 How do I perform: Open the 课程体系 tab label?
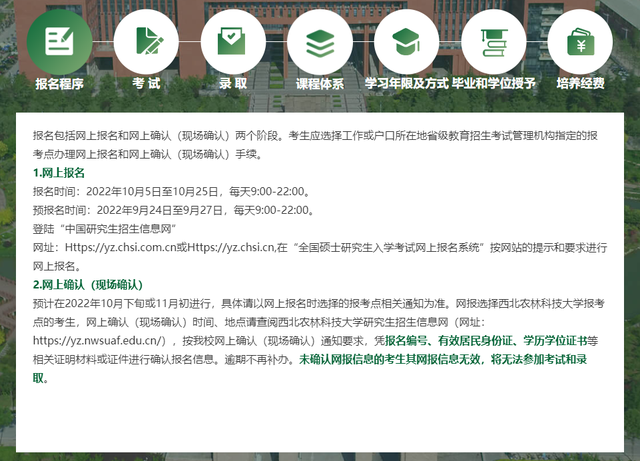pos(320,84)
